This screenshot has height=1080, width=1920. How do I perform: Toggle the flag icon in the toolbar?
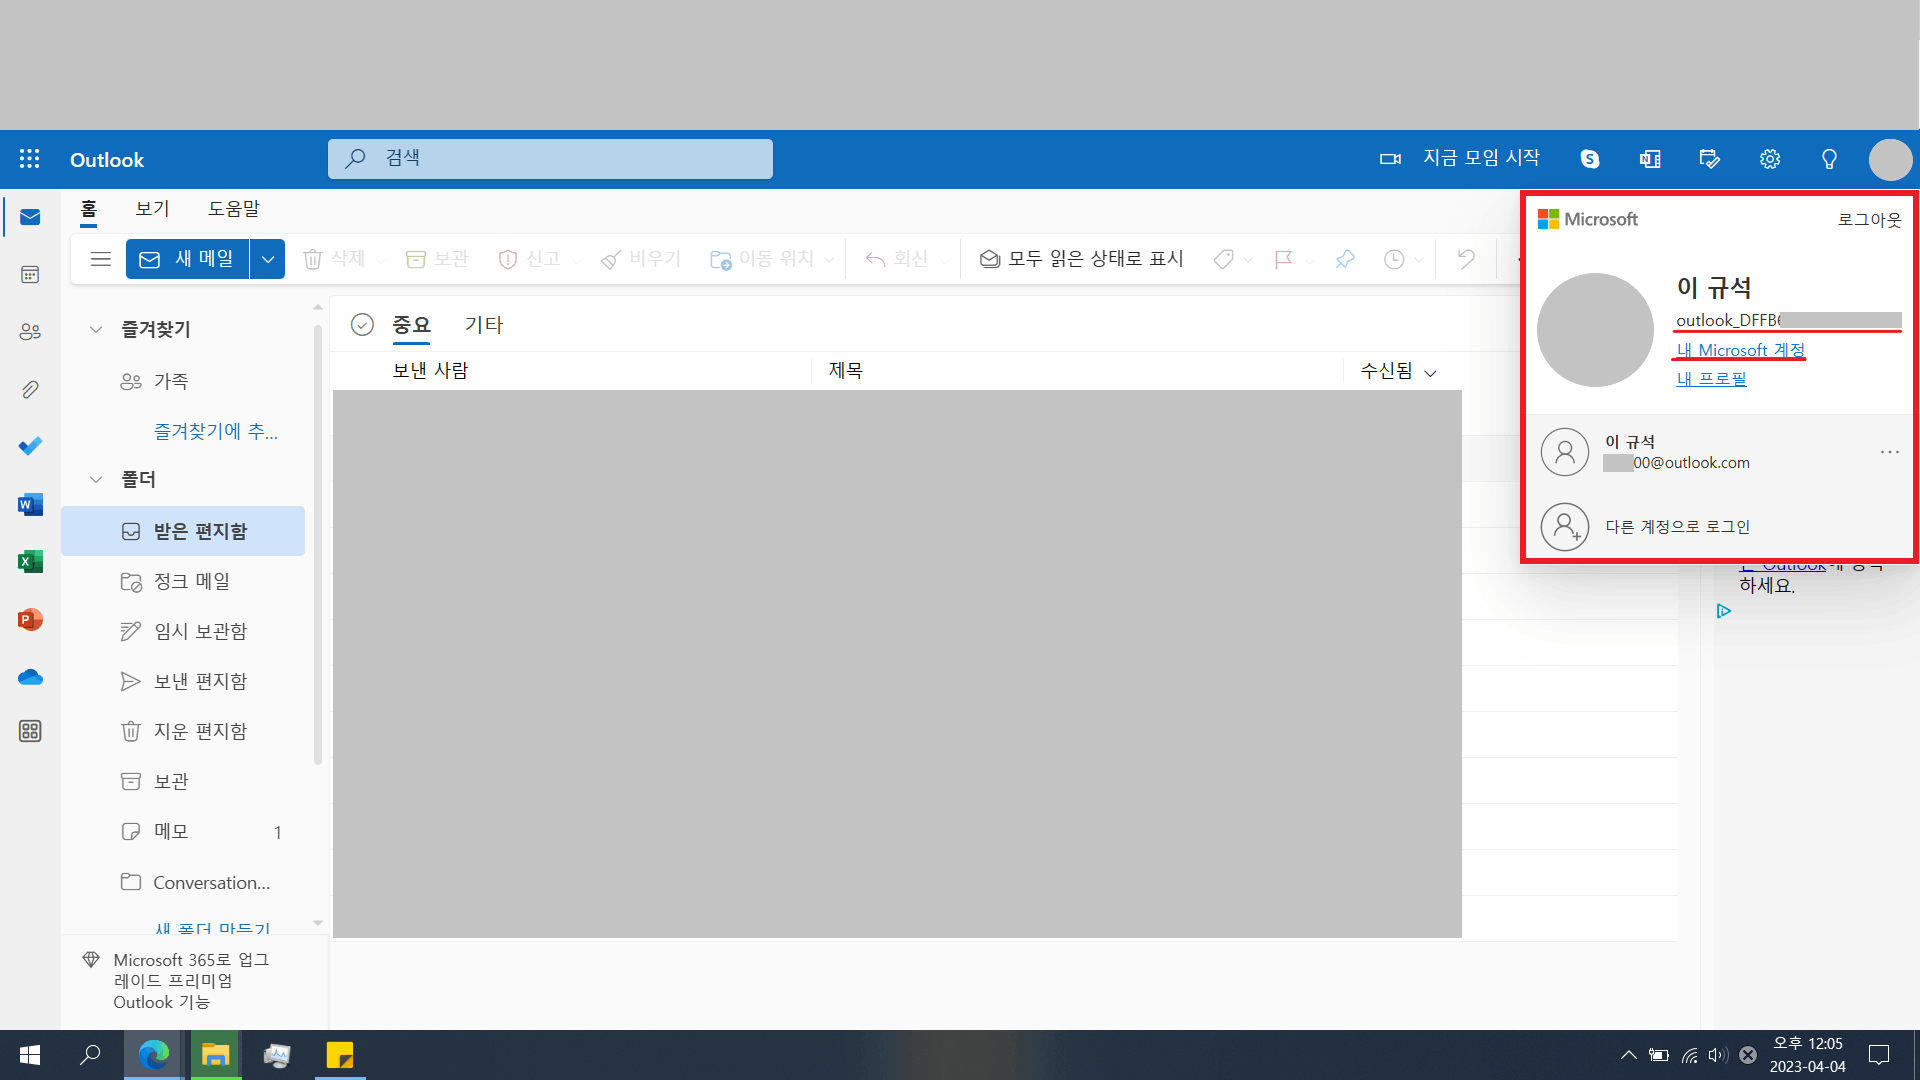pyautogui.click(x=1284, y=258)
